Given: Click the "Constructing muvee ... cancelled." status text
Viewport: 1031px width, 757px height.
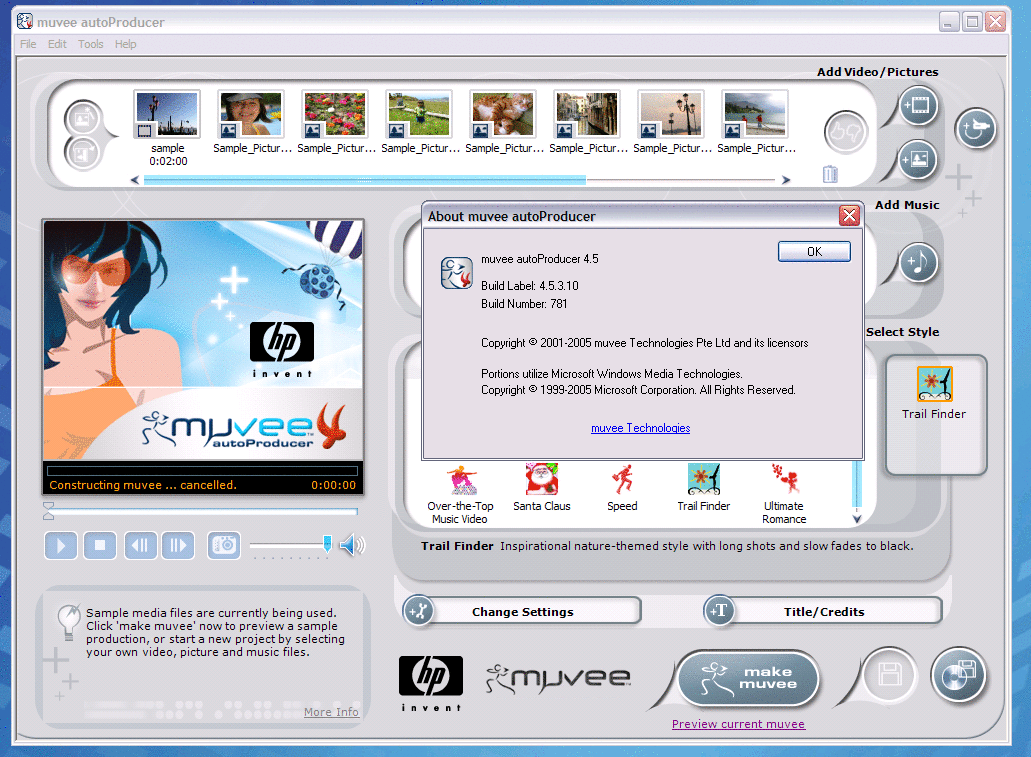Looking at the screenshot, I should [x=143, y=485].
